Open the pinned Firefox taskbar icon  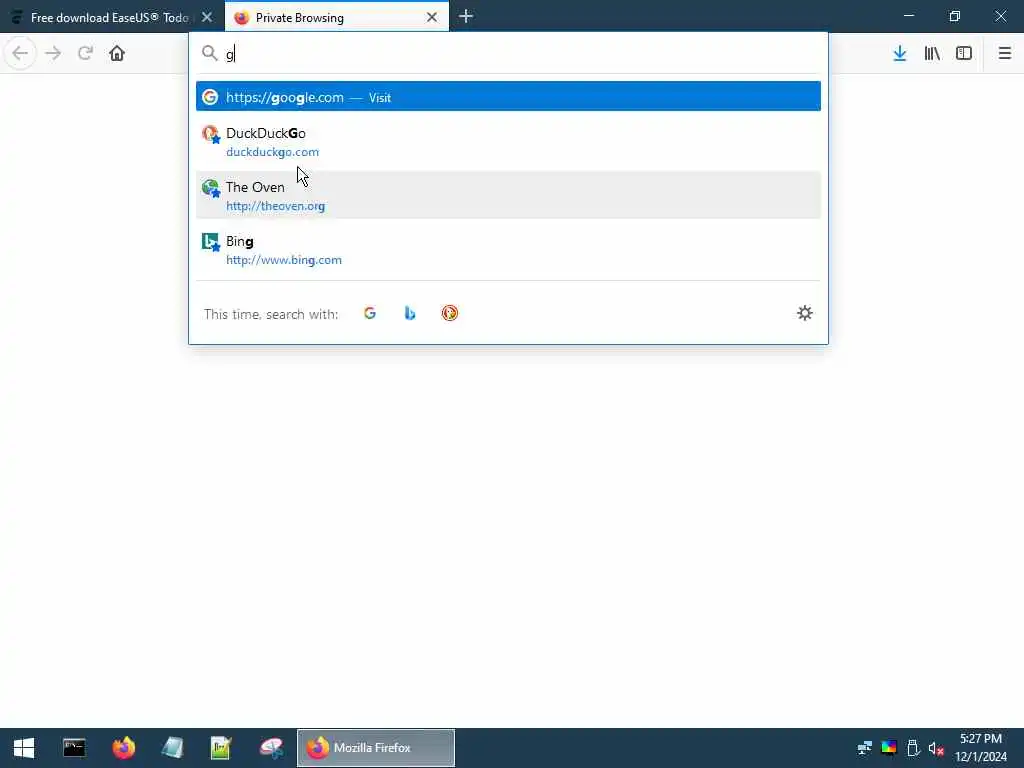tap(123, 748)
